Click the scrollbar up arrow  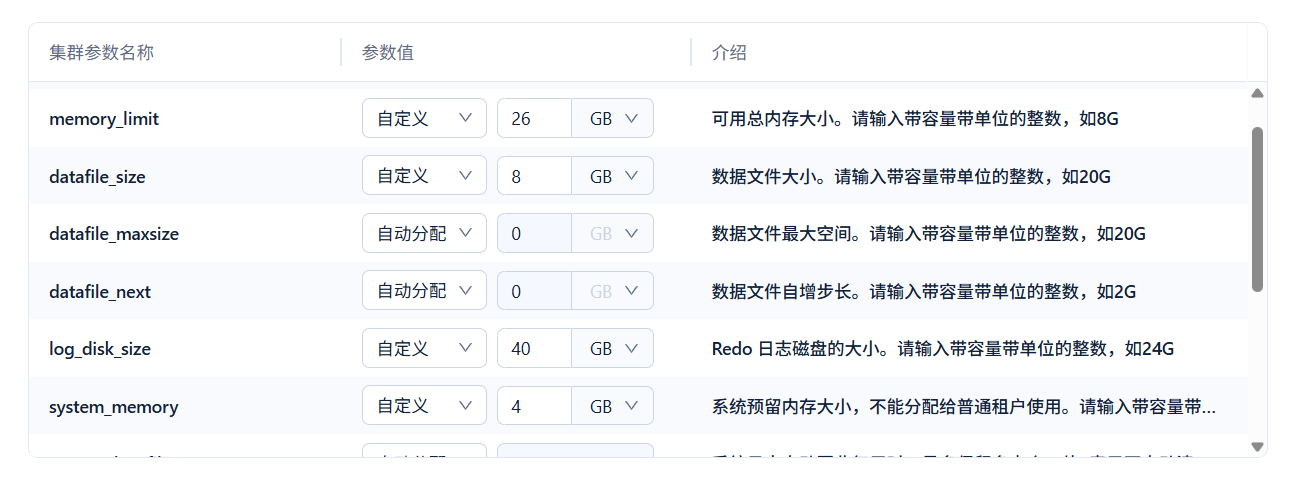coord(1257,93)
